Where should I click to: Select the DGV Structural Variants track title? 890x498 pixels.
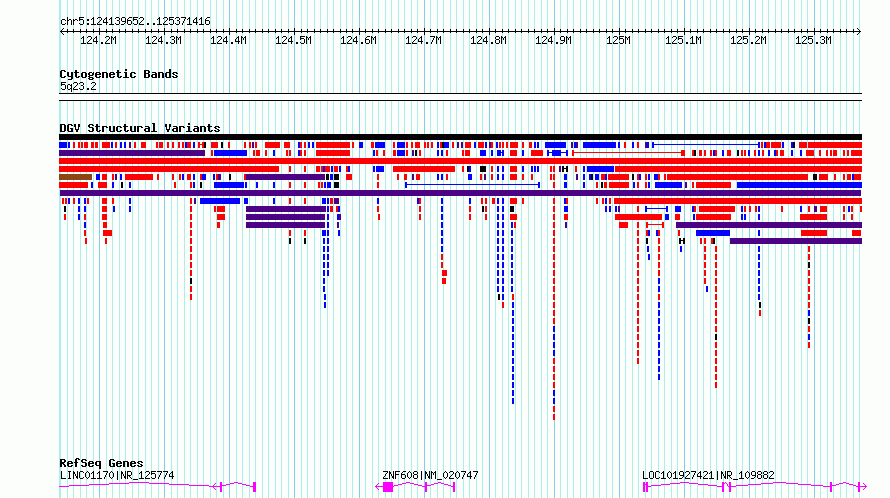click(140, 128)
